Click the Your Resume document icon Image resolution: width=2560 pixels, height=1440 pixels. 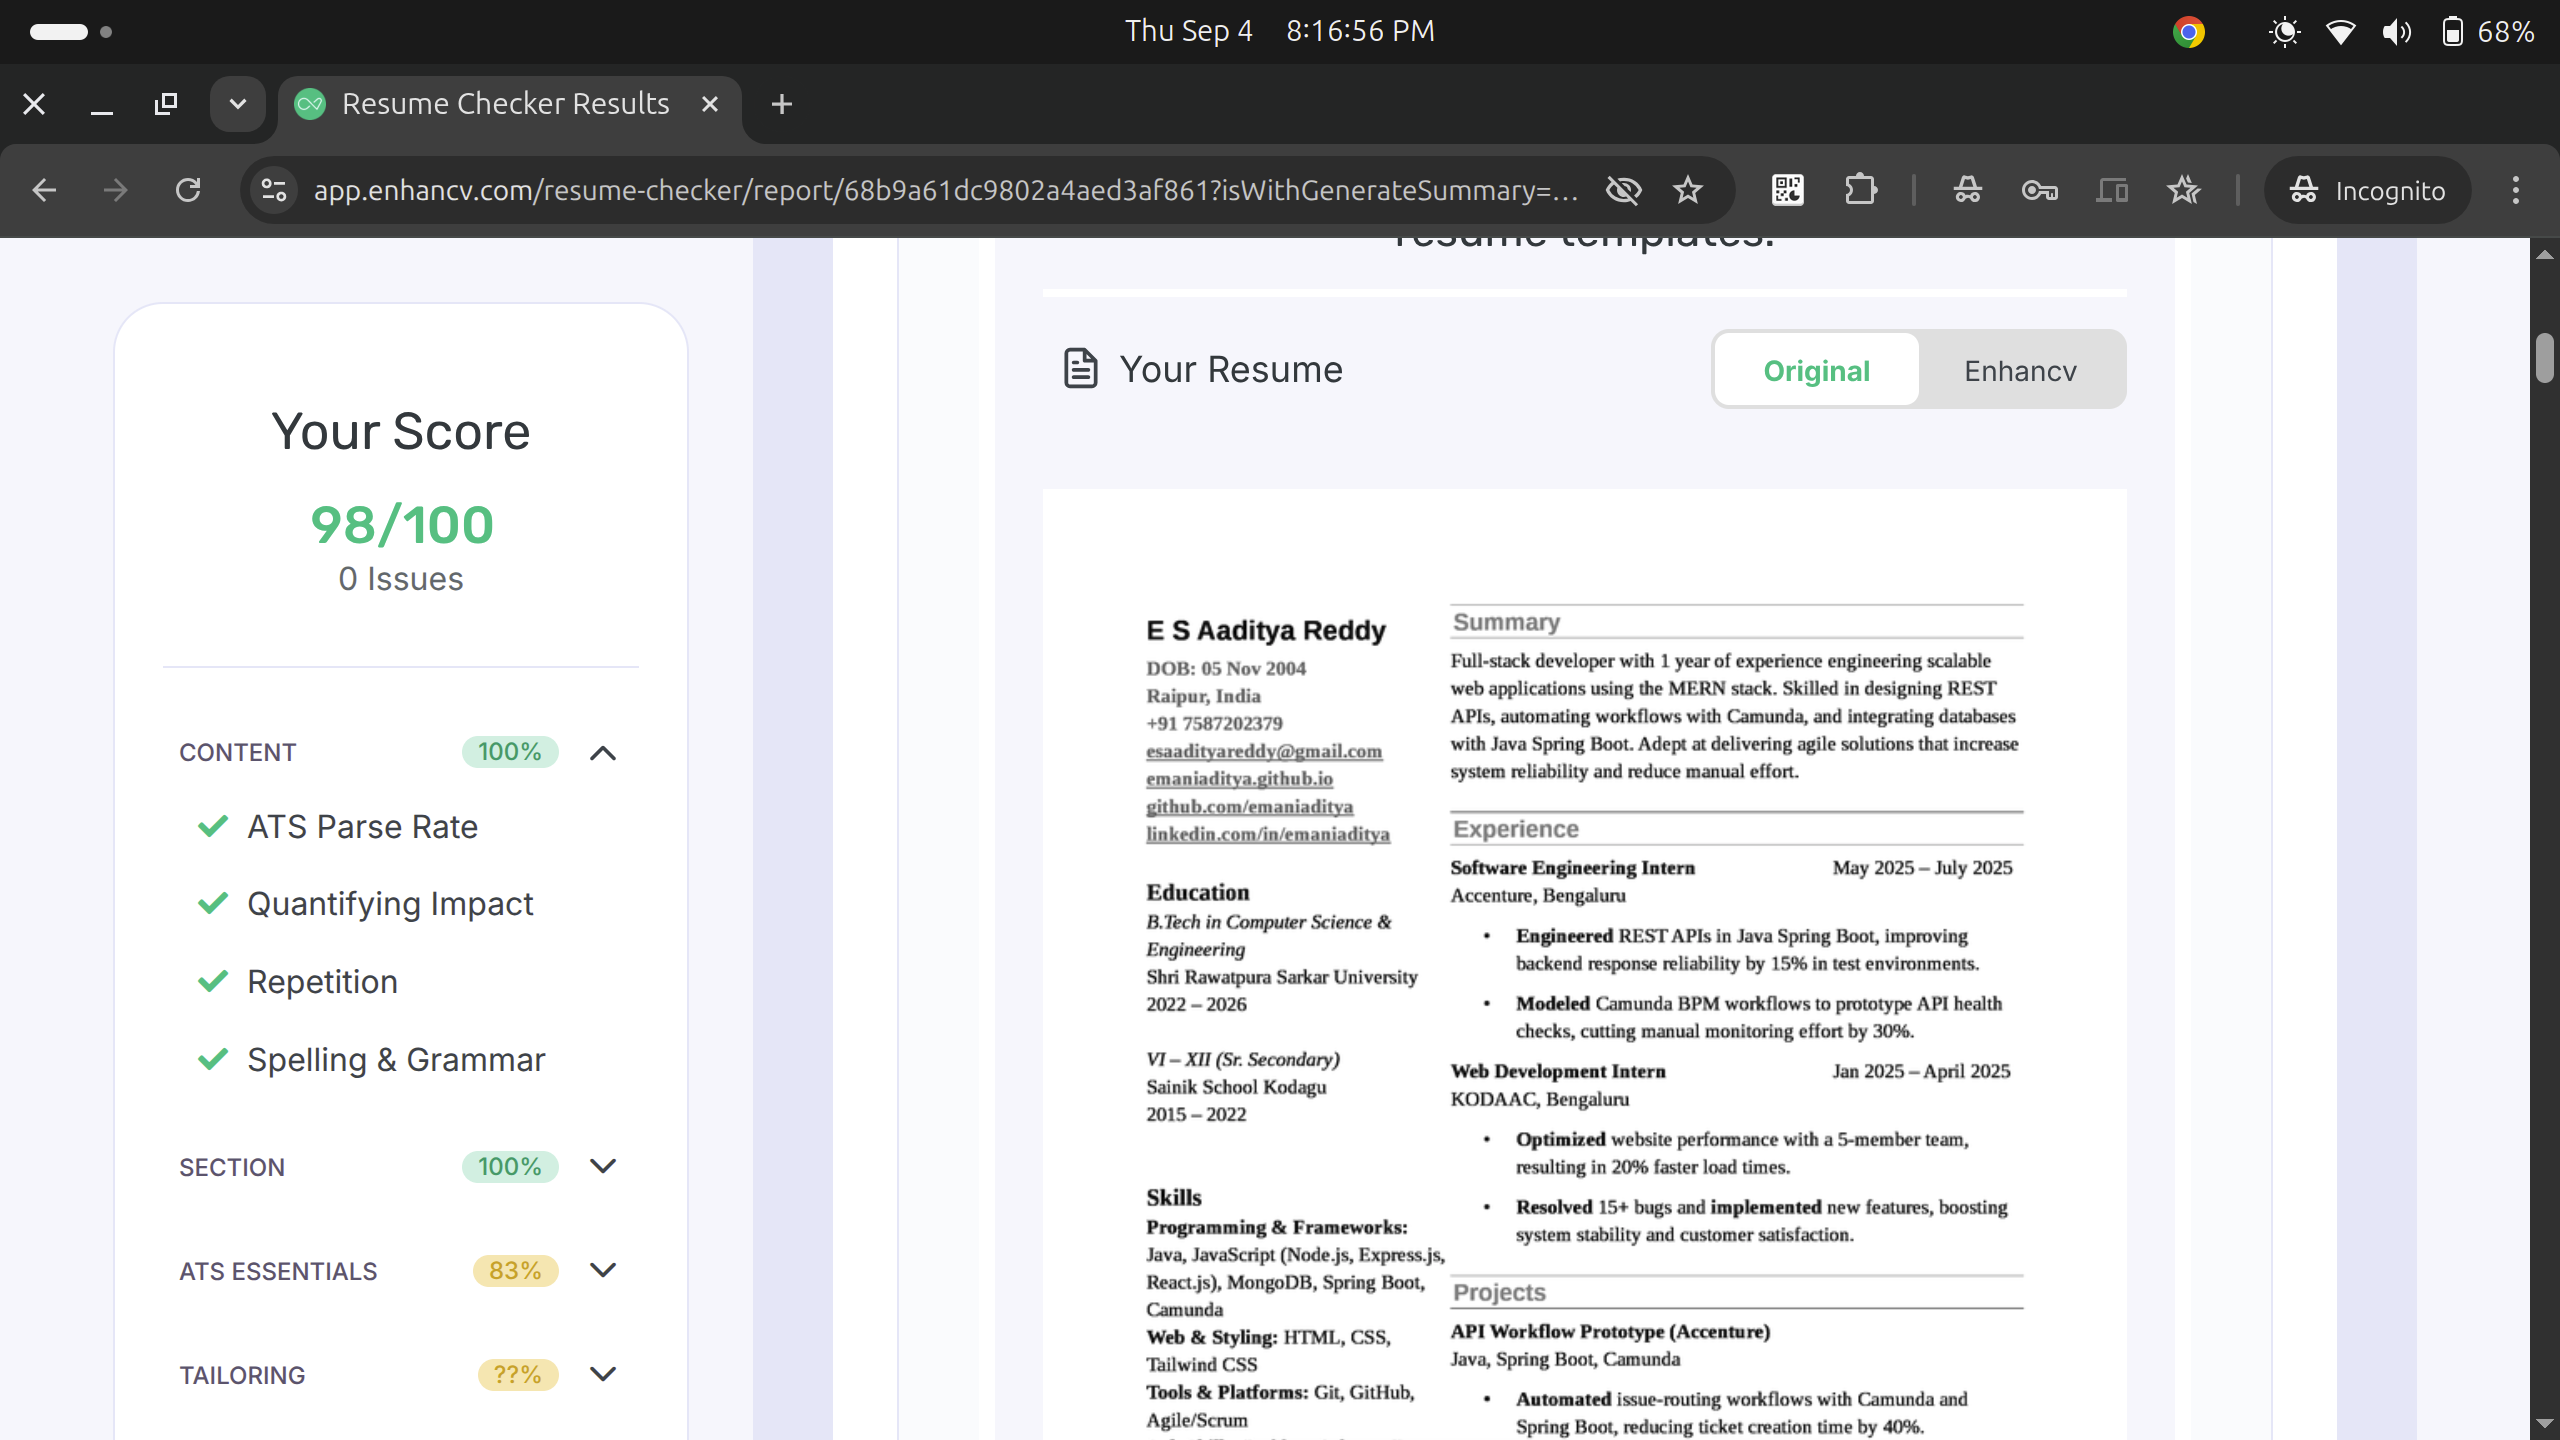click(x=1080, y=369)
